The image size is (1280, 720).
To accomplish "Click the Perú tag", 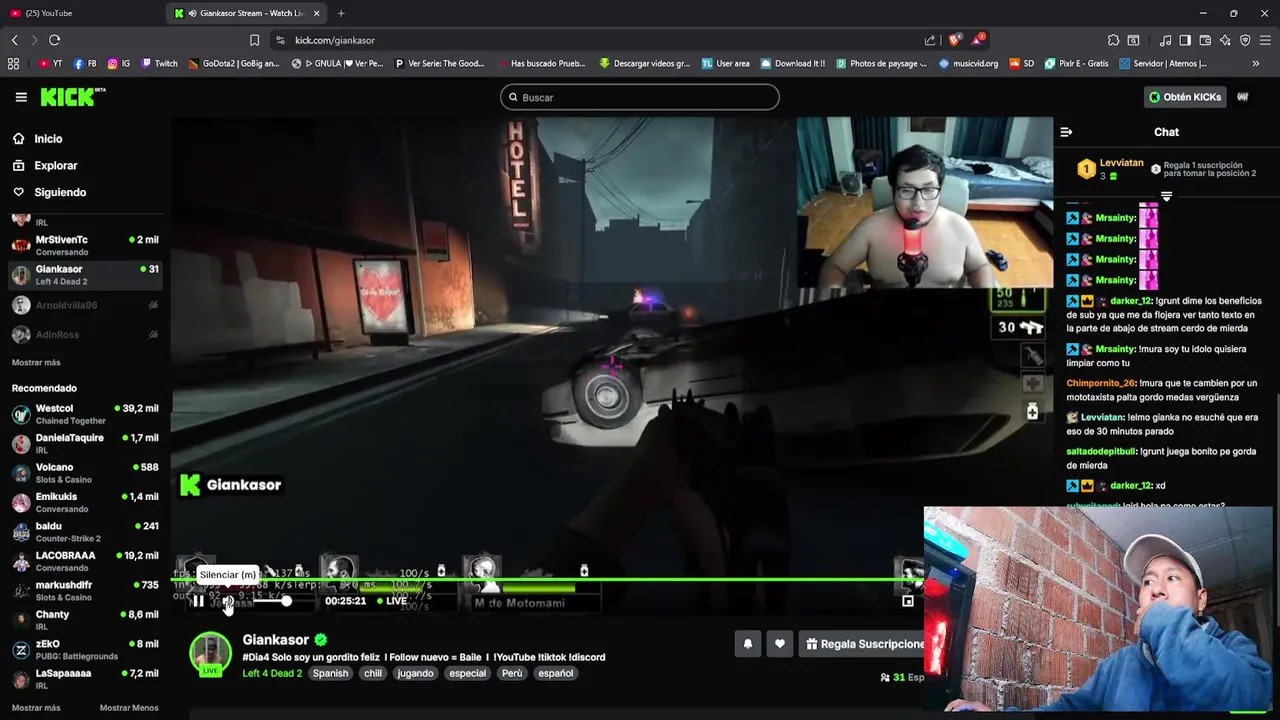I will click(x=512, y=673).
